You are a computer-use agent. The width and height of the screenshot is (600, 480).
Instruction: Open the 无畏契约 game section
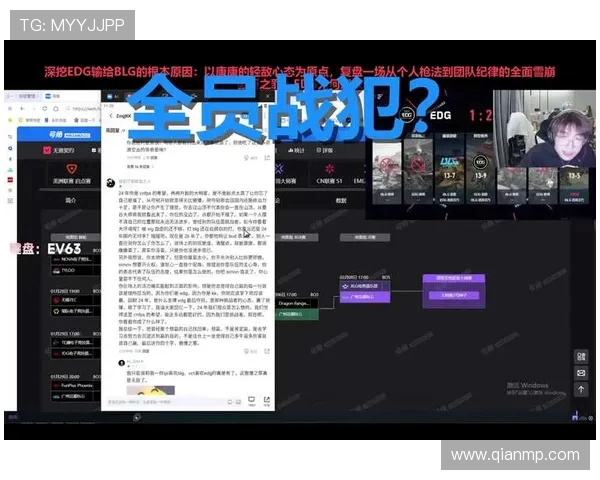[59, 150]
